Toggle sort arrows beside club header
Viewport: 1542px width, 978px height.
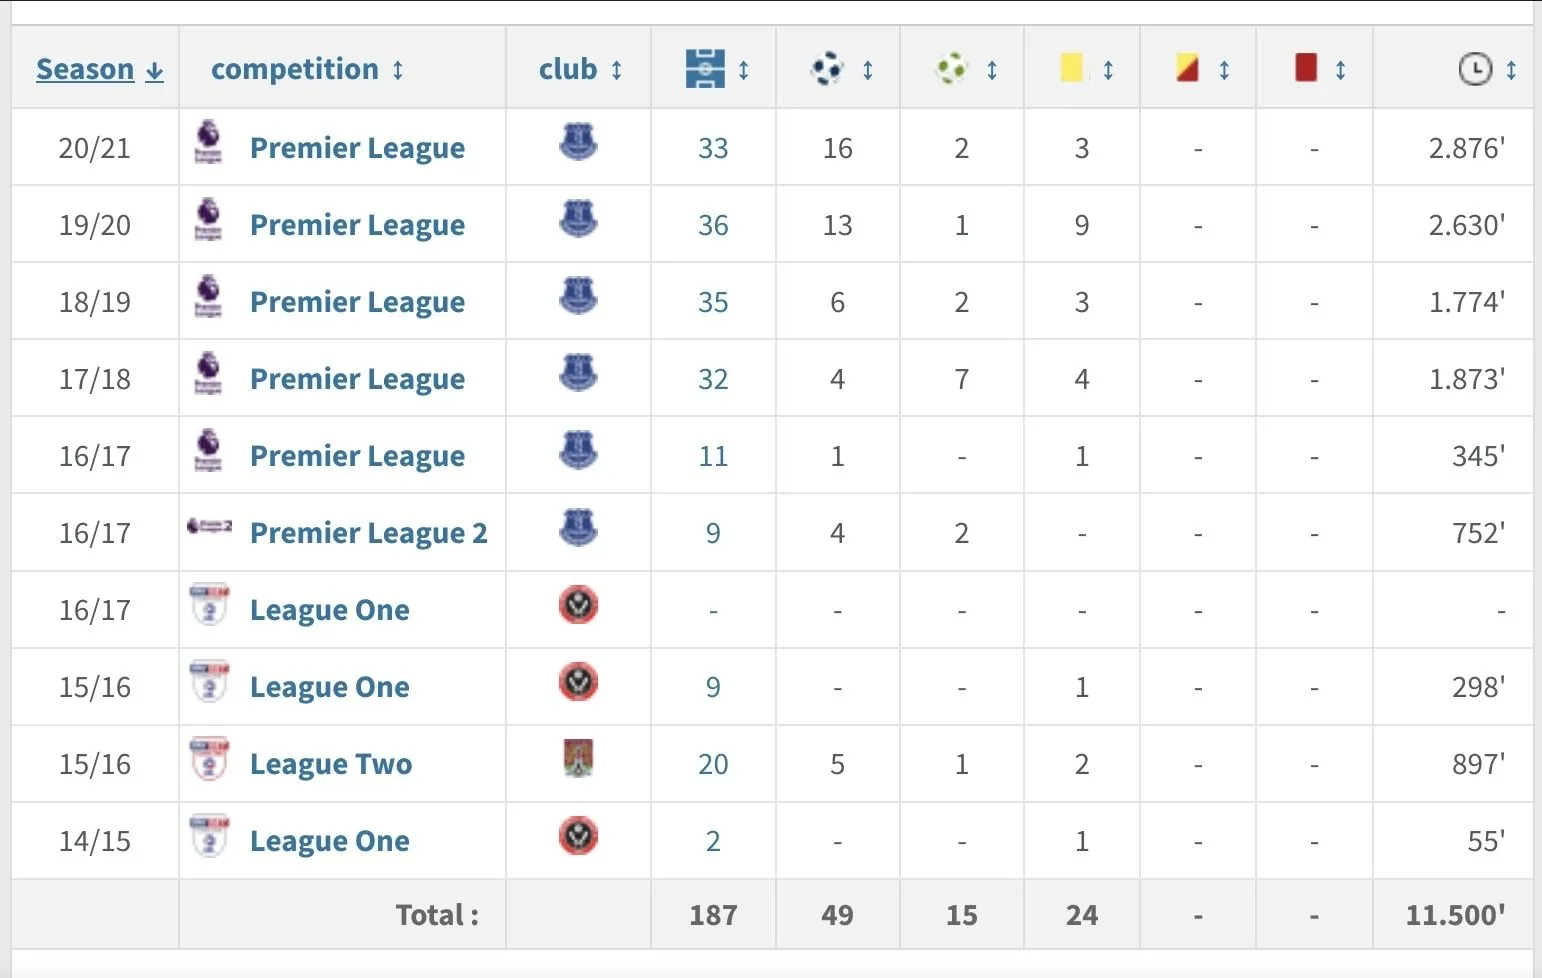pos(617,70)
